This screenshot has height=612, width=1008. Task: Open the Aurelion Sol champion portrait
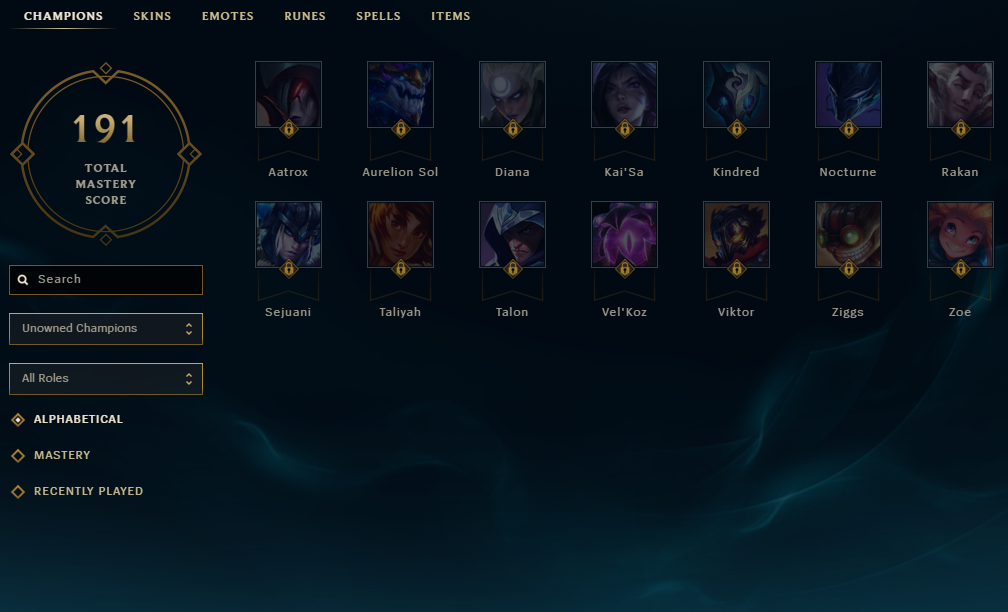[x=400, y=94]
